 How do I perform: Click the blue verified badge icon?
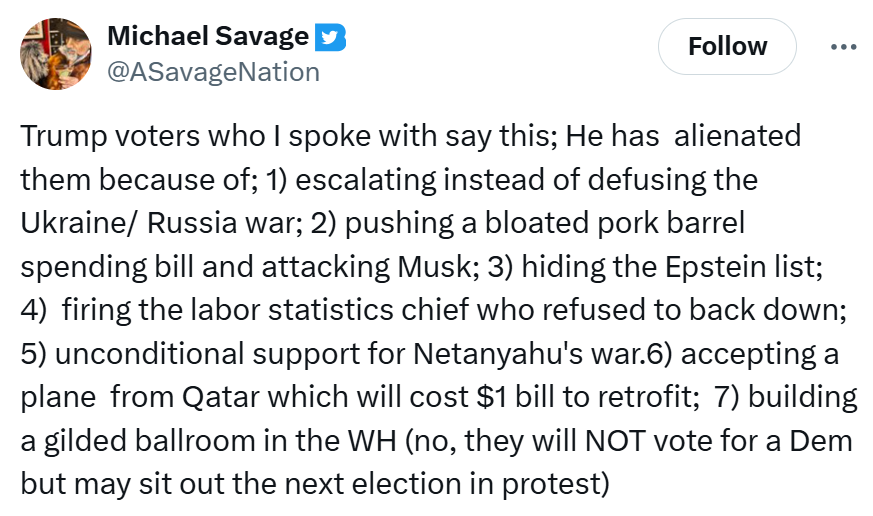[x=331, y=38]
